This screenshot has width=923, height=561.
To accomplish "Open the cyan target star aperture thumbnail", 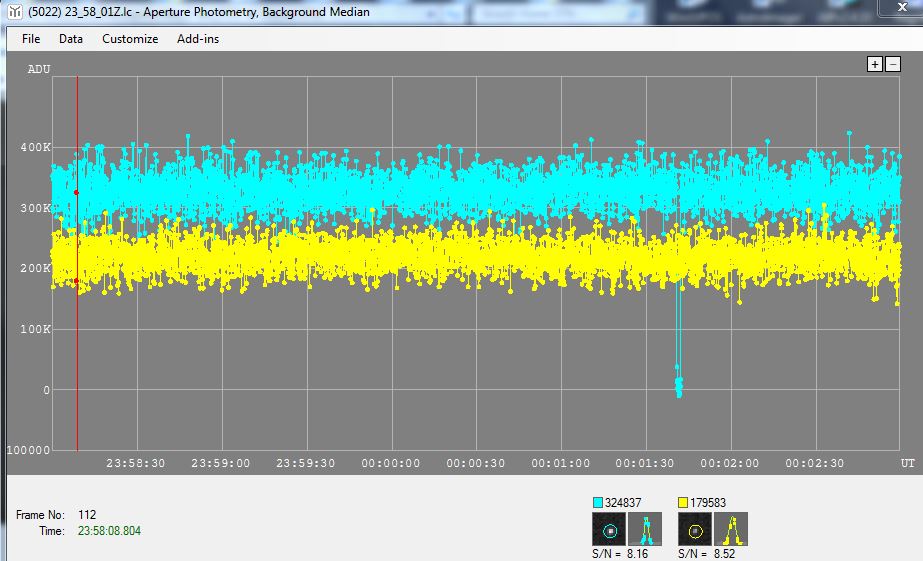I will coord(609,529).
